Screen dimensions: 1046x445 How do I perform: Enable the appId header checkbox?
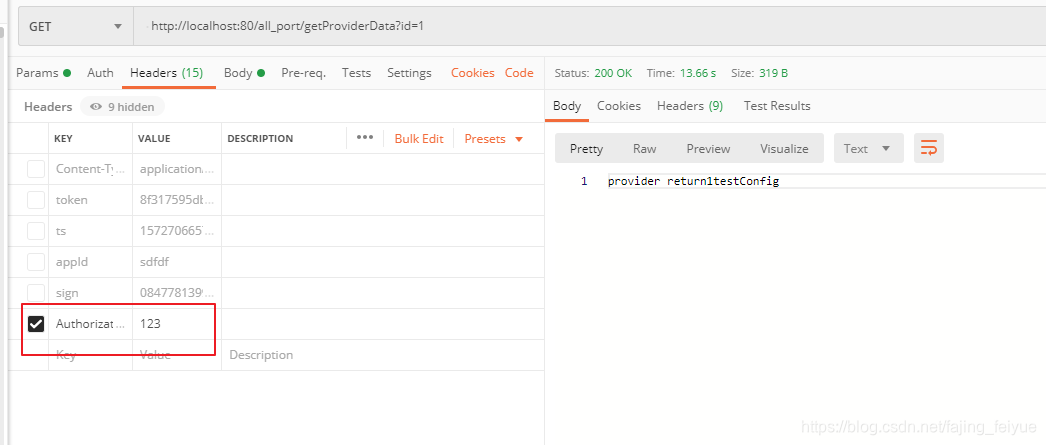[36, 262]
